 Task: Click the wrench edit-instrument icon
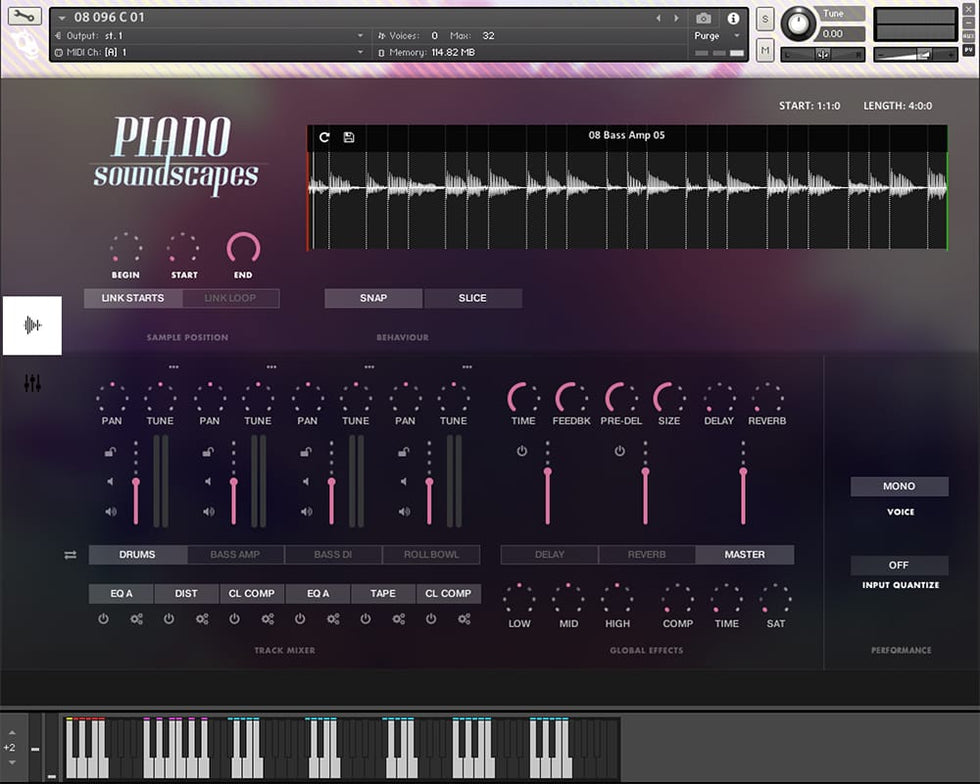tap(24, 16)
